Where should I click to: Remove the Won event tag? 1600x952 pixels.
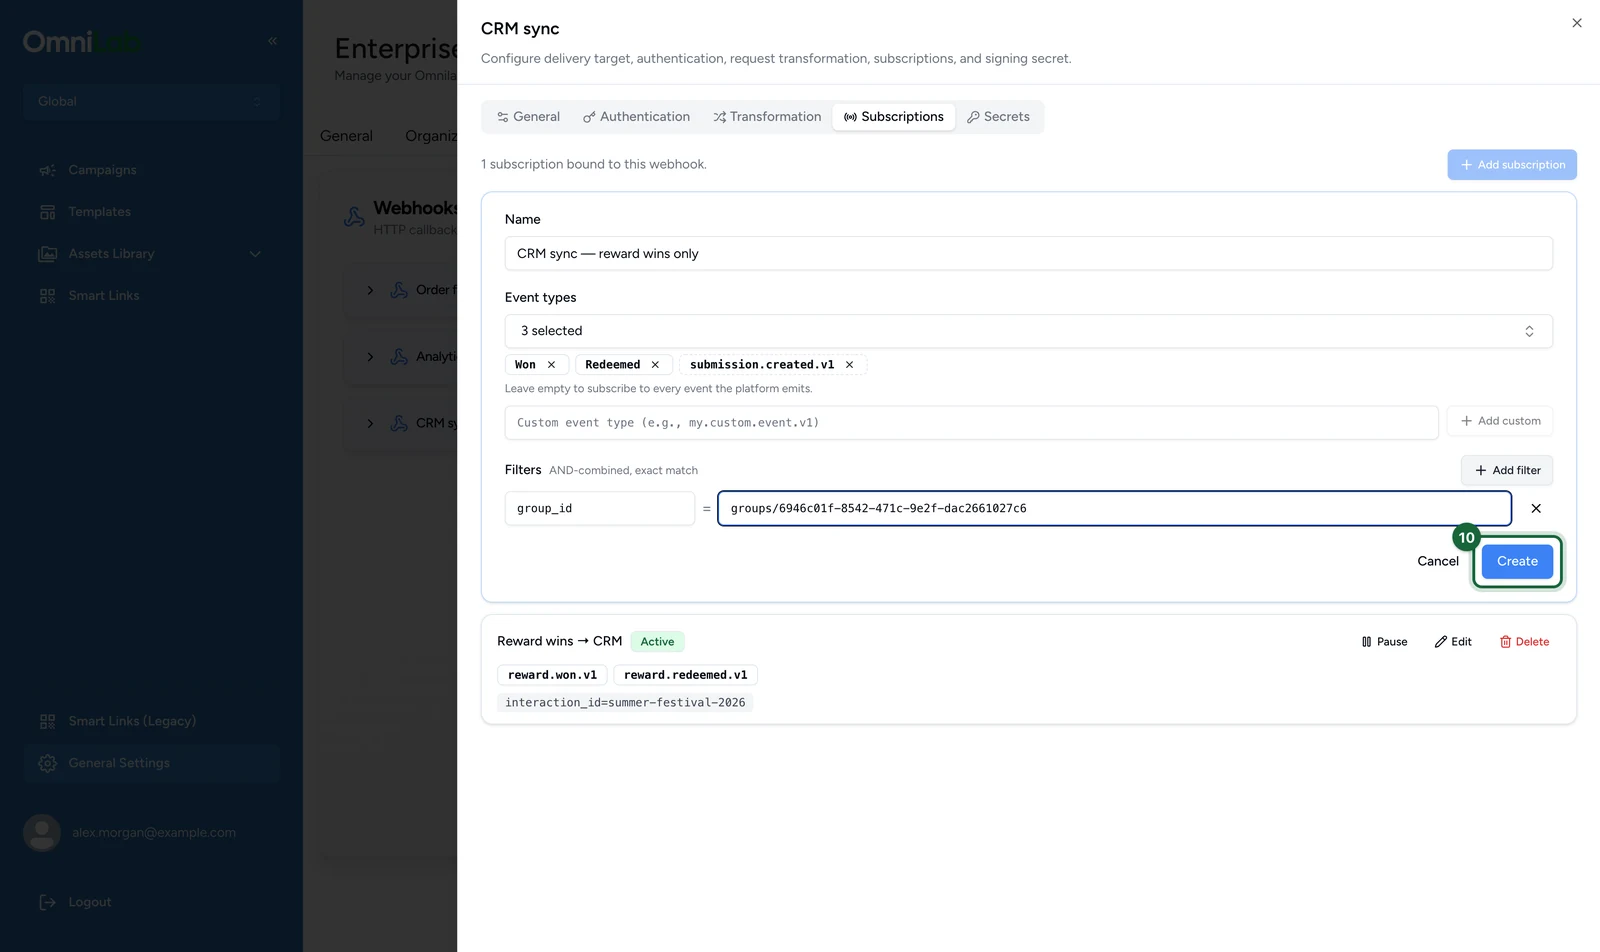click(x=551, y=365)
